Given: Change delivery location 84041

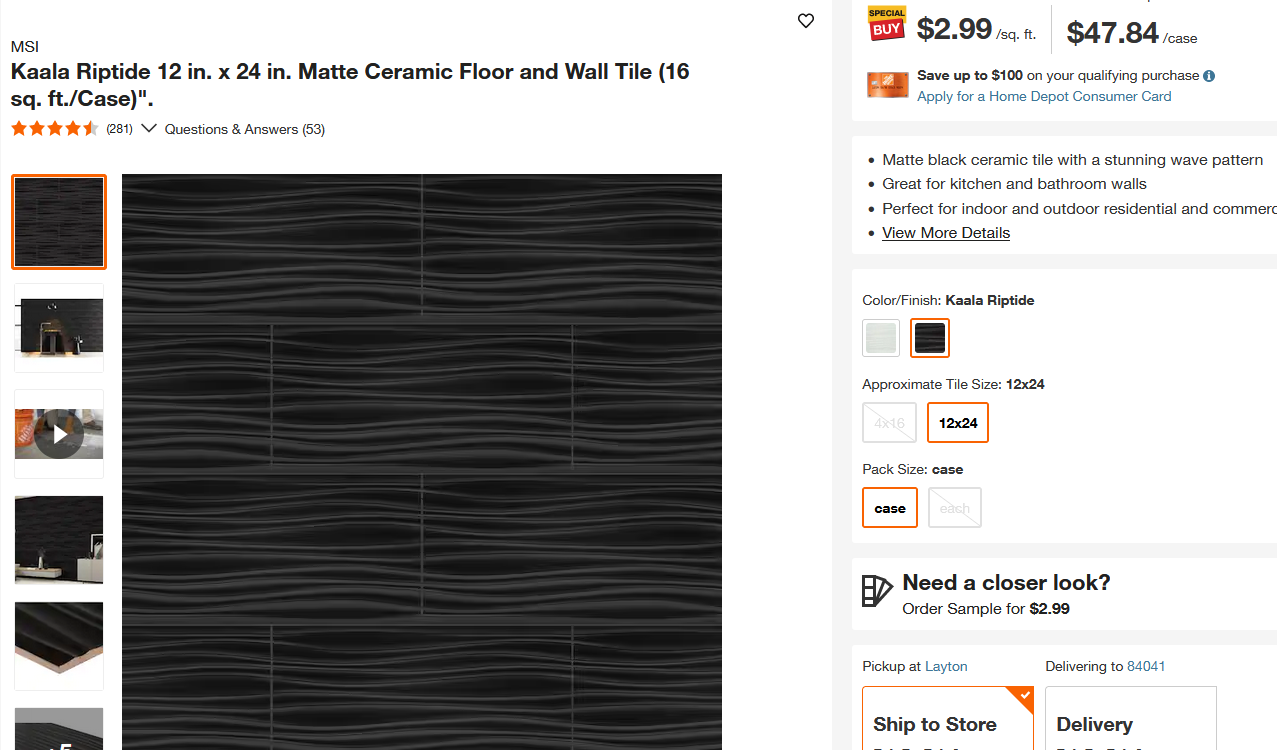Looking at the screenshot, I should click(x=1146, y=665).
